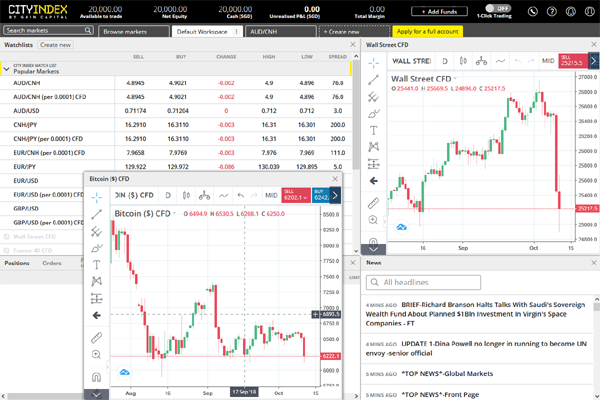Undo last action in Bitcoin chart
This screenshot has width=600, height=400.
240,196
